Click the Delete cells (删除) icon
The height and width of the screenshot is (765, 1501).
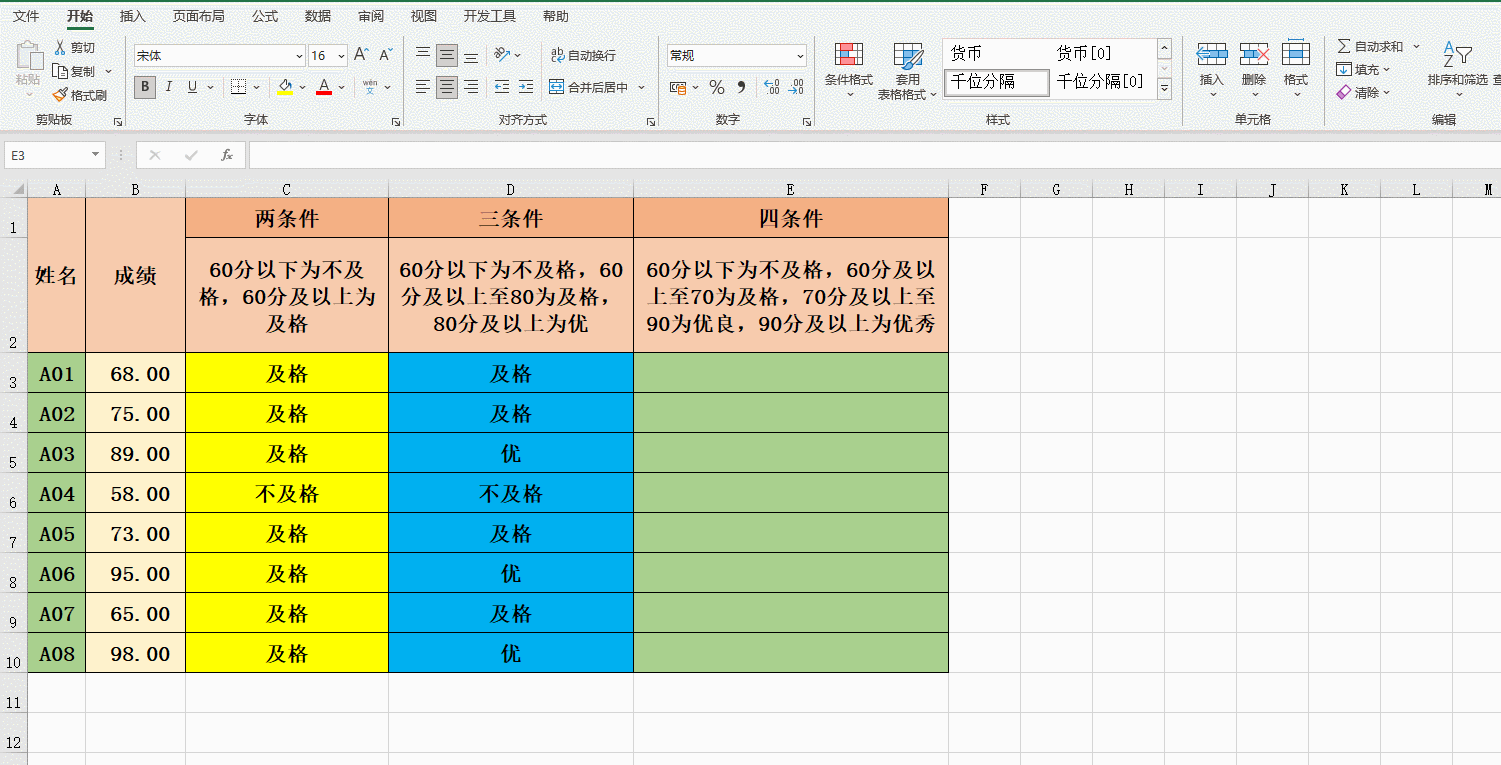click(1254, 55)
